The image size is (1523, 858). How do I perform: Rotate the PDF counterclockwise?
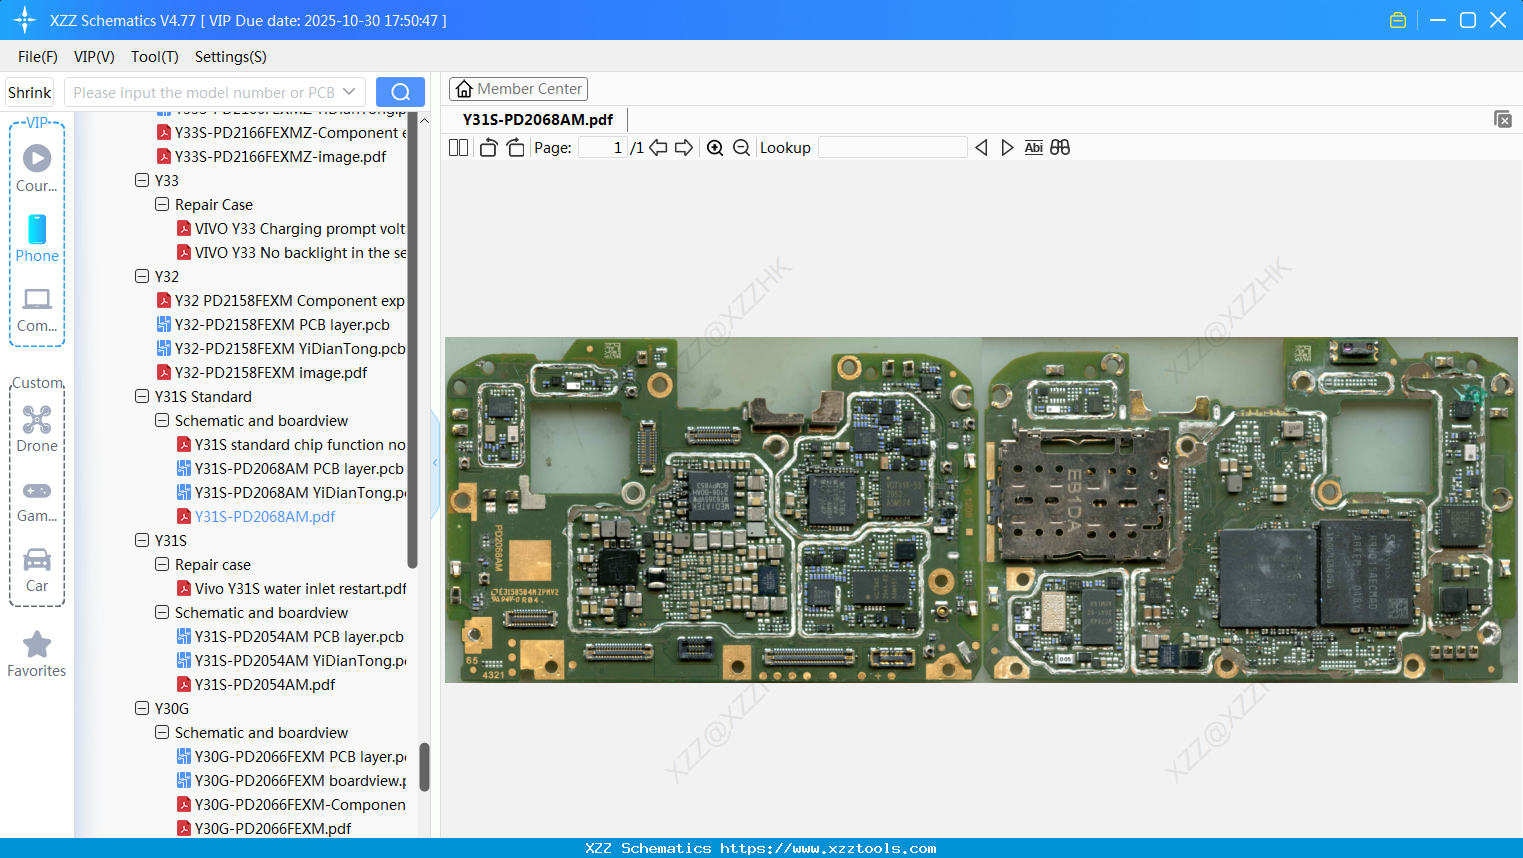tap(487, 146)
